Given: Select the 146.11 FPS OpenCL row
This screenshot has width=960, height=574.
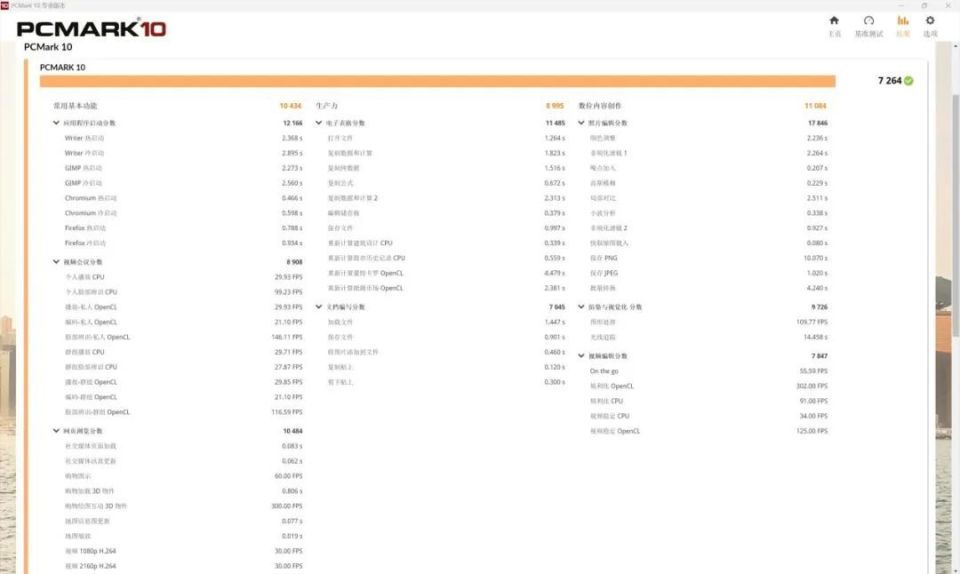Looking at the screenshot, I should click(x=183, y=337).
